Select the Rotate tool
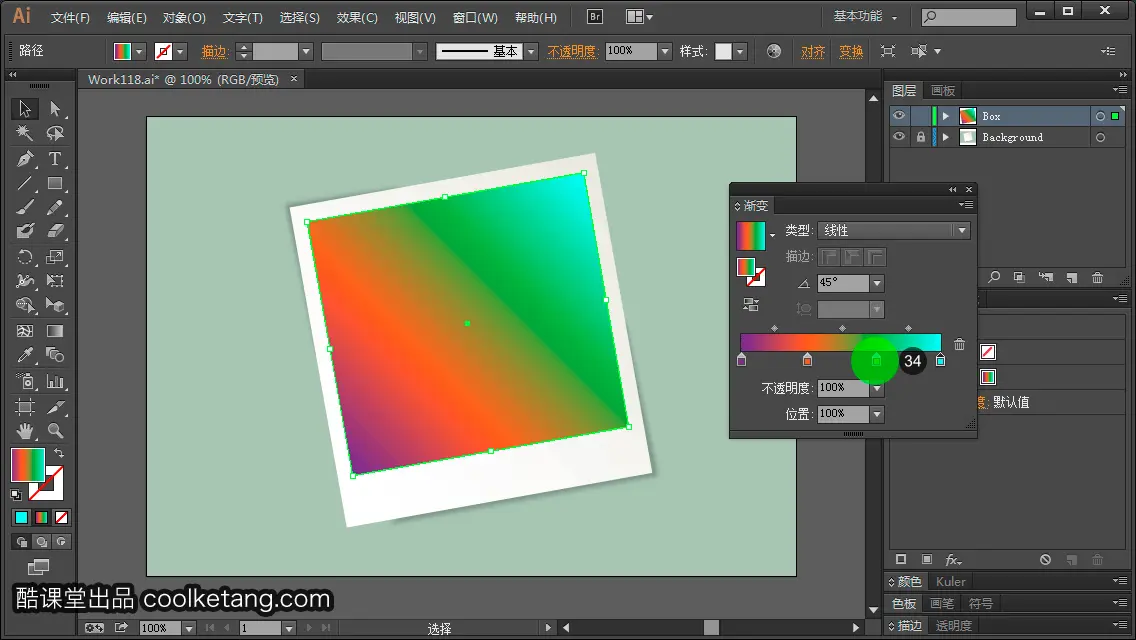 [25, 257]
